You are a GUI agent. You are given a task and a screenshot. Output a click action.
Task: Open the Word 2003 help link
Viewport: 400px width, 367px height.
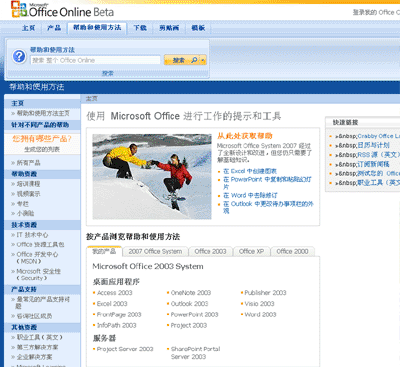(x=260, y=315)
